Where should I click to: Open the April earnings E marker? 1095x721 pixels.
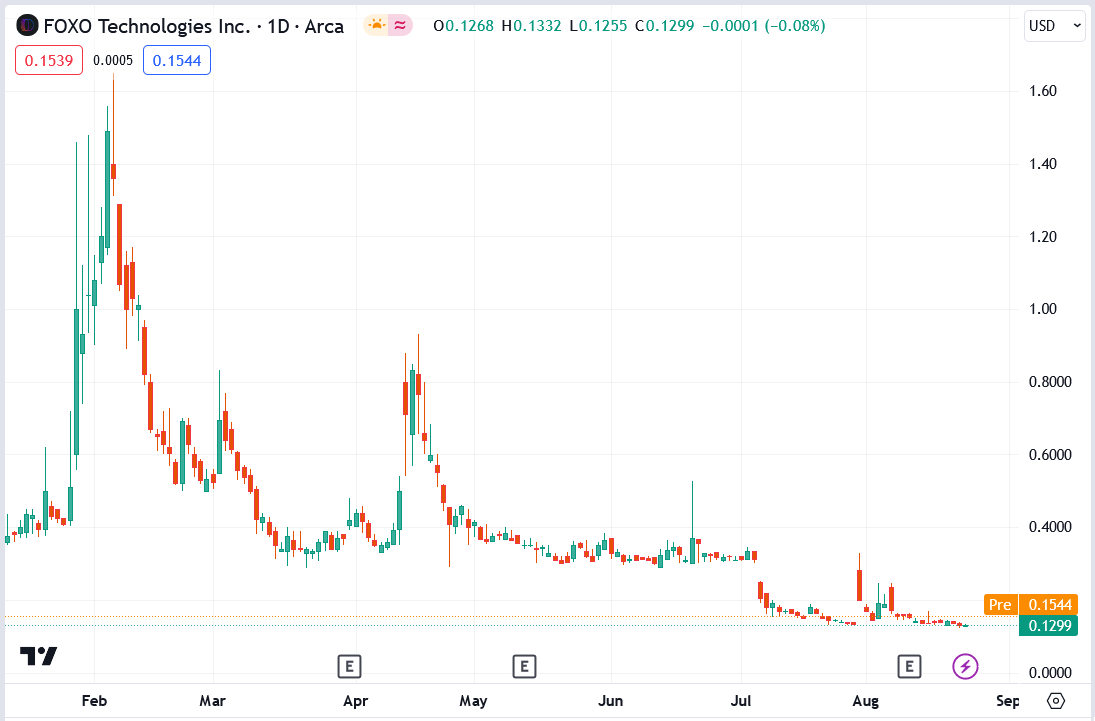pyautogui.click(x=349, y=667)
